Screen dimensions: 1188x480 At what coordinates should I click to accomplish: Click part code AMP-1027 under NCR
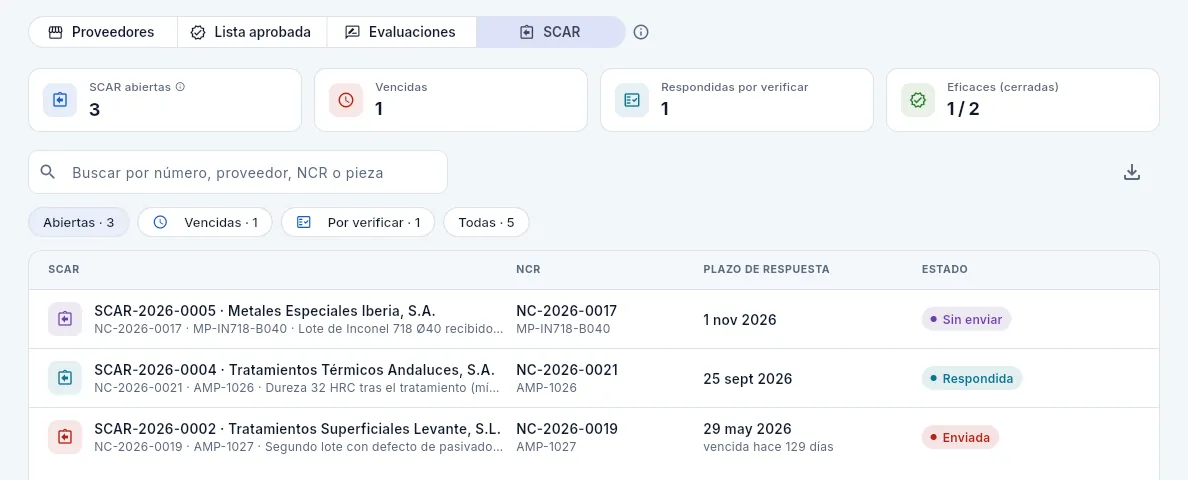[546, 447]
